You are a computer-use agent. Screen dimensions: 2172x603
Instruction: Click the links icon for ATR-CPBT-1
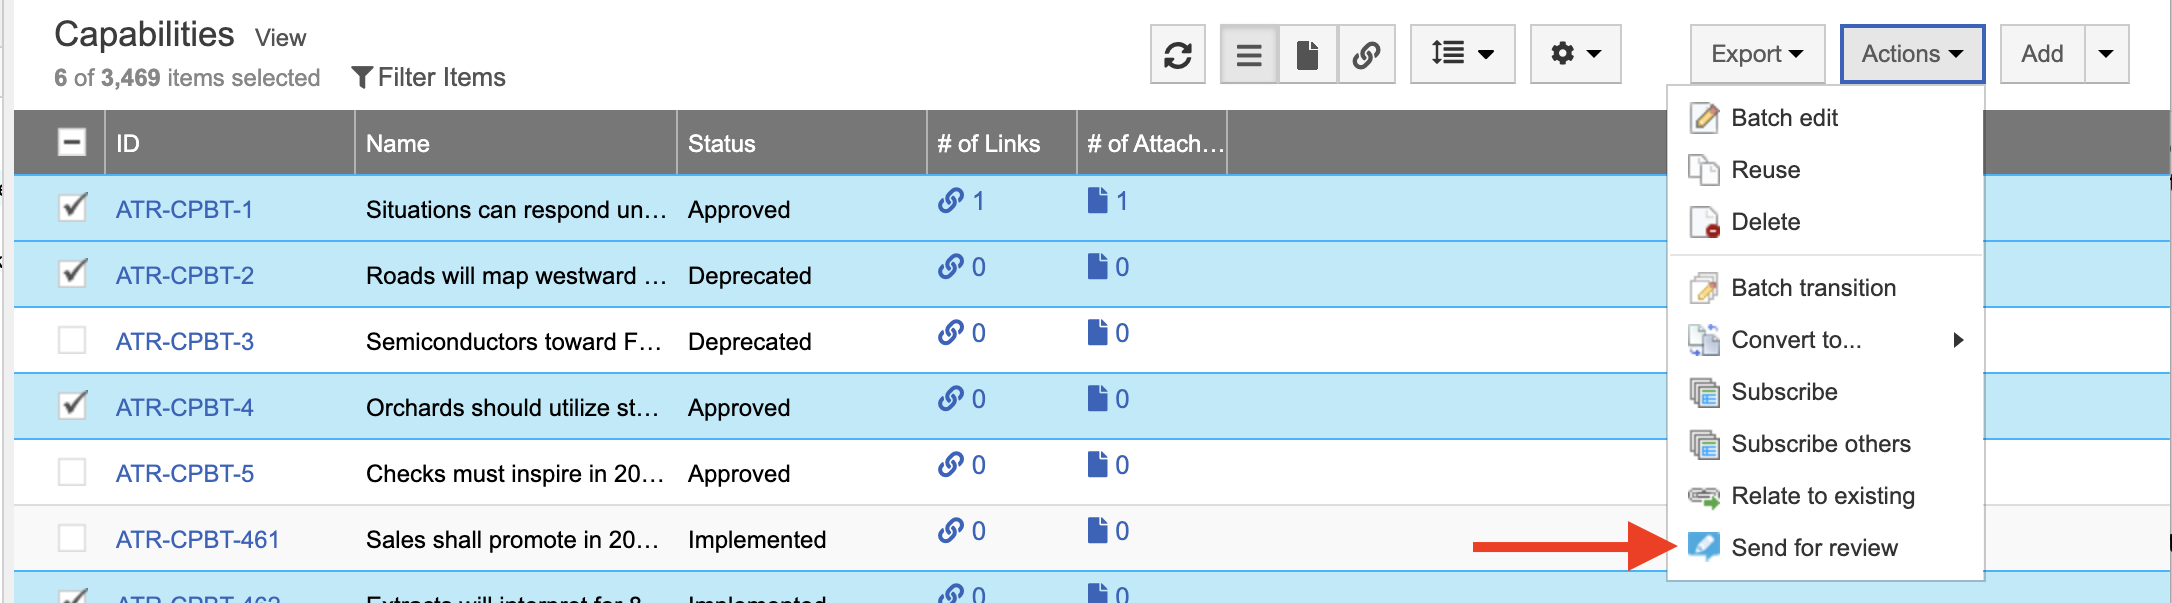[x=950, y=201]
